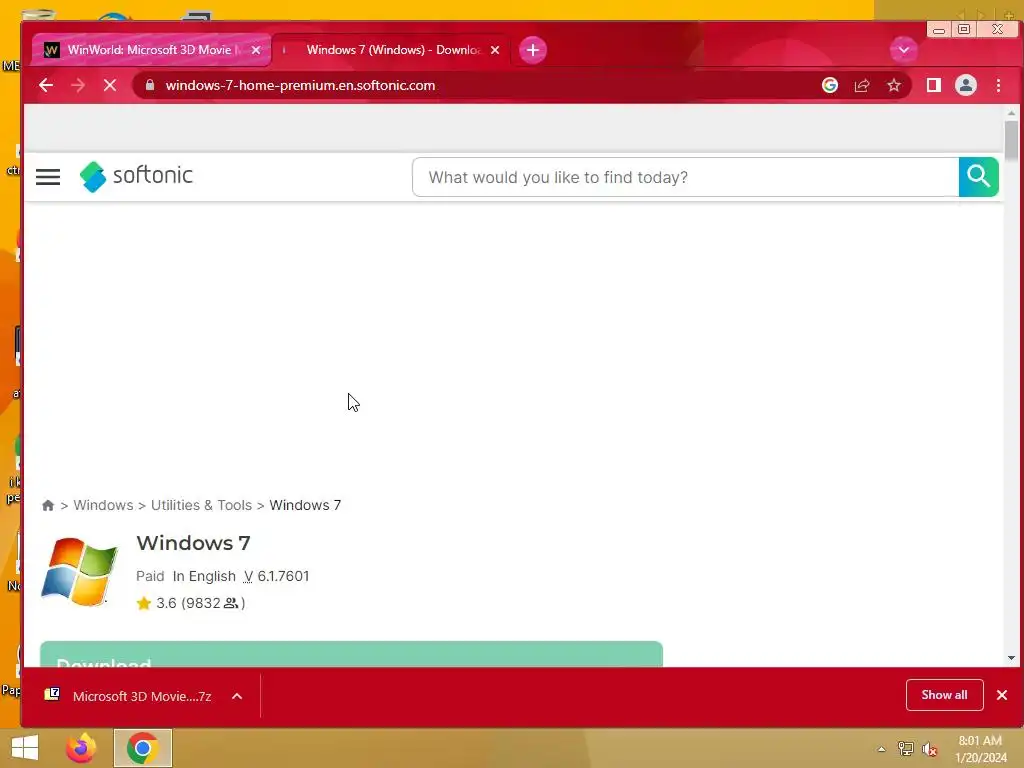
Task: Click the page vertical scrollbar thumb
Action: click(1011, 140)
